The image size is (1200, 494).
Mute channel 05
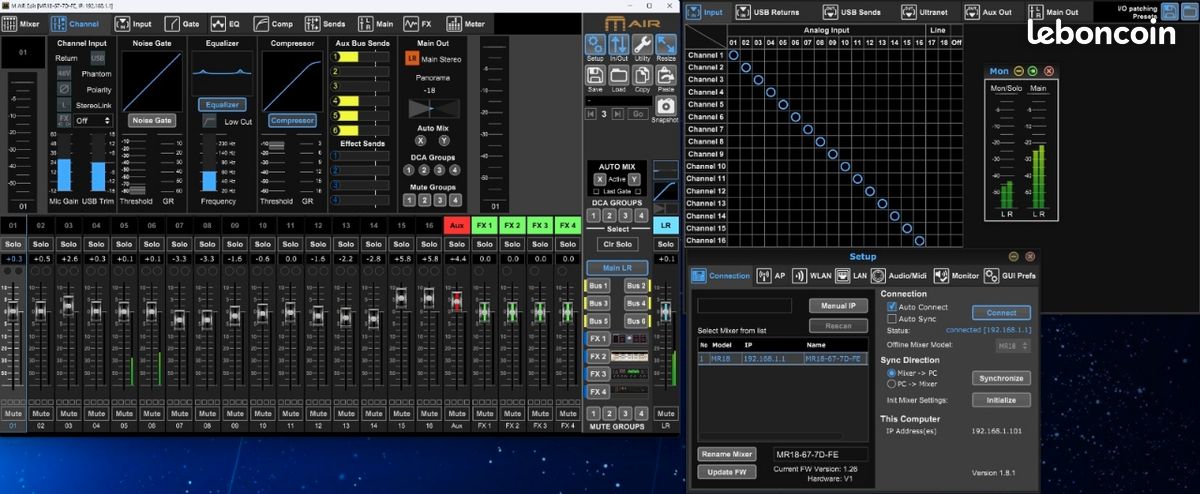point(124,412)
